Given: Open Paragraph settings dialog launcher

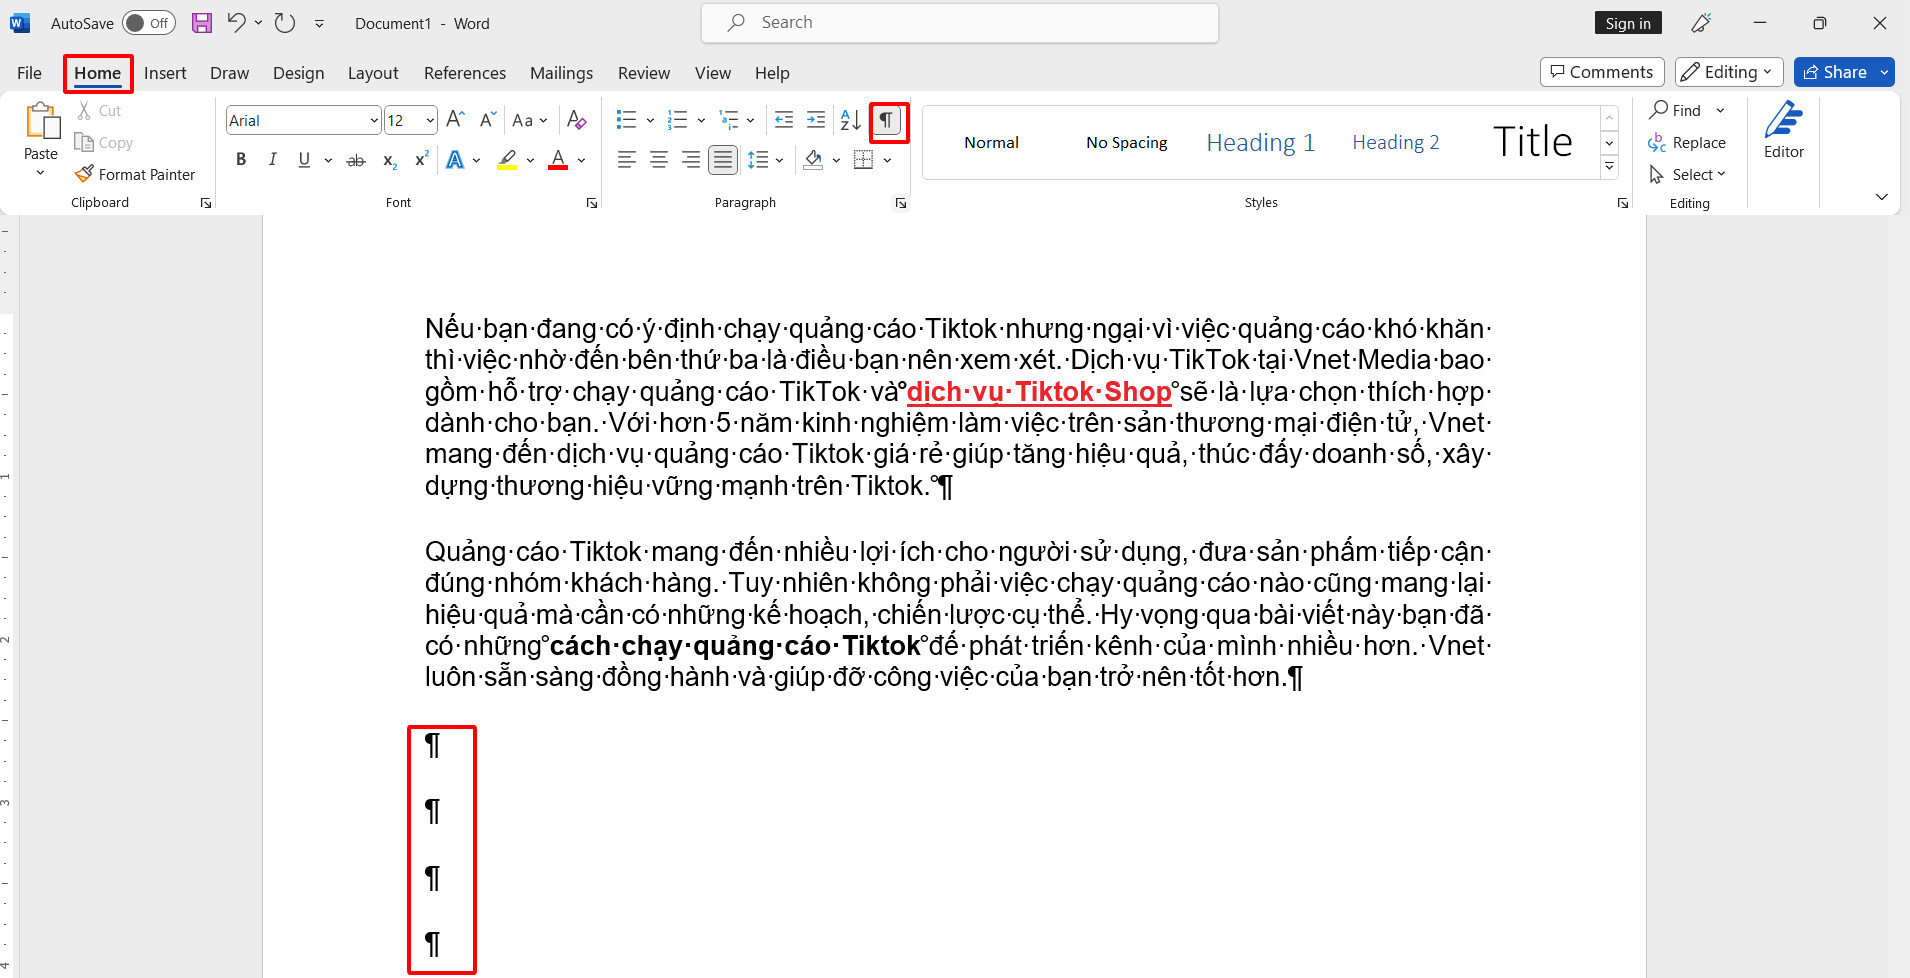Looking at the screenshot, I should (901, 203).
